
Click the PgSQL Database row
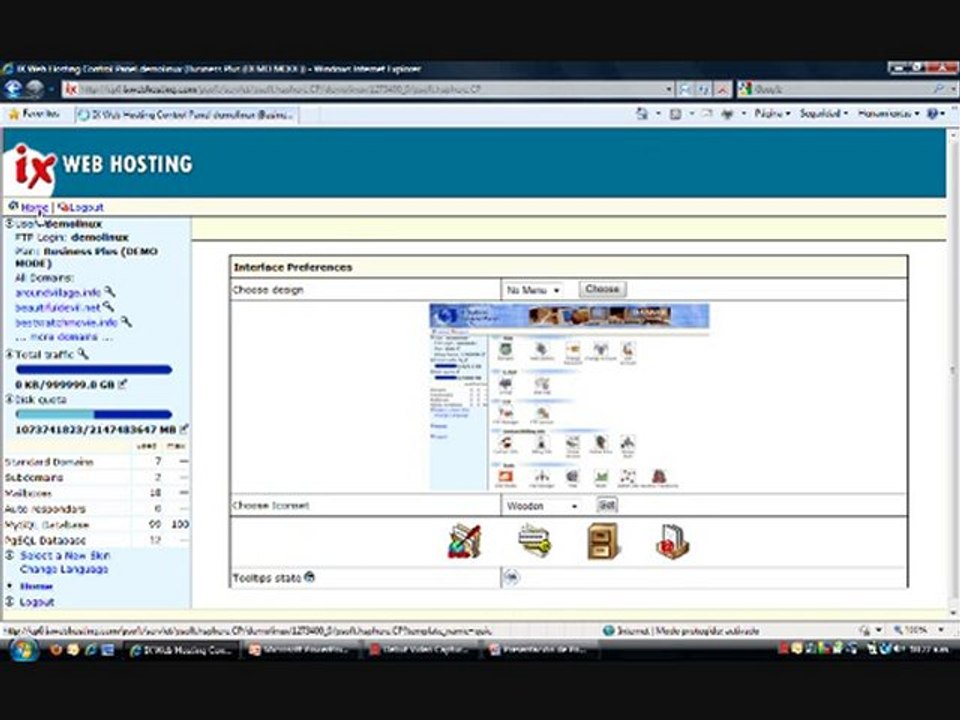(x=97, y=540)
